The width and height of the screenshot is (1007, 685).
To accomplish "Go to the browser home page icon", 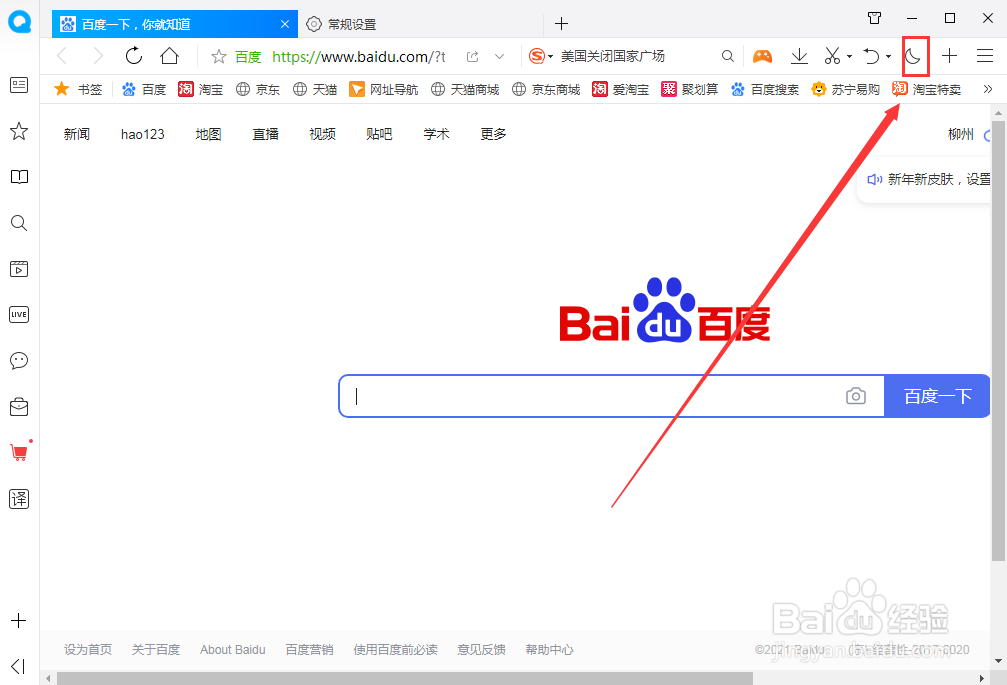I will pyautogui.click(x=170, y=56).
